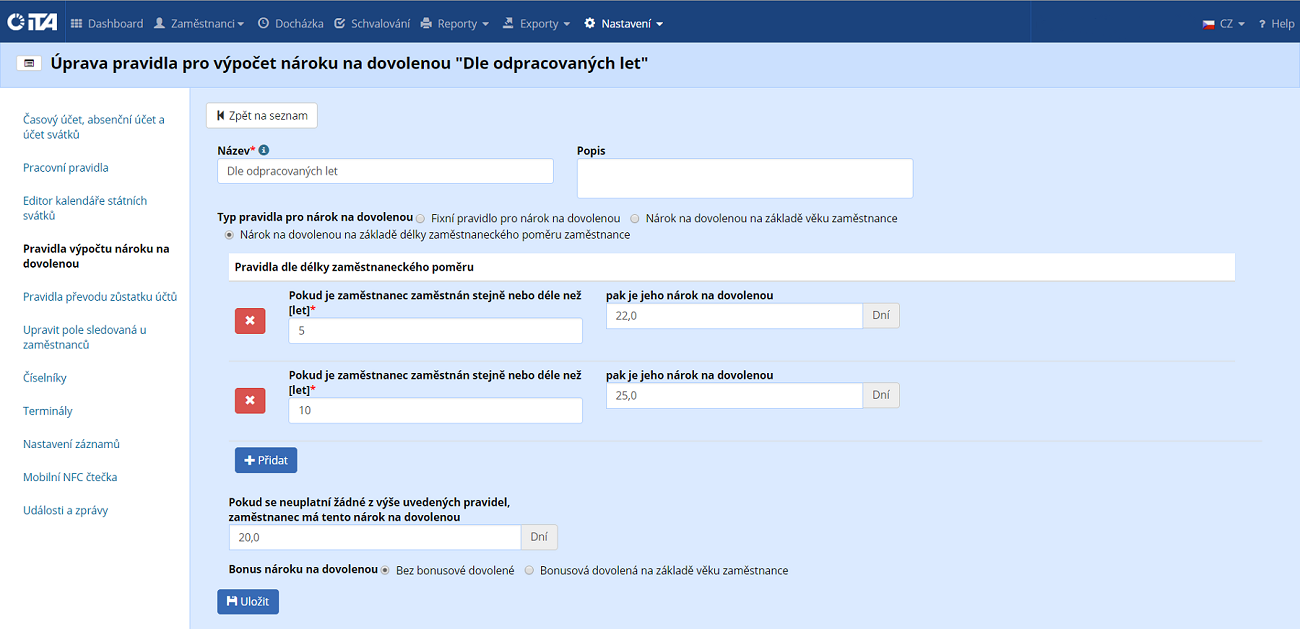Remove the 10-year employment rule row

(x=250, y=401)
